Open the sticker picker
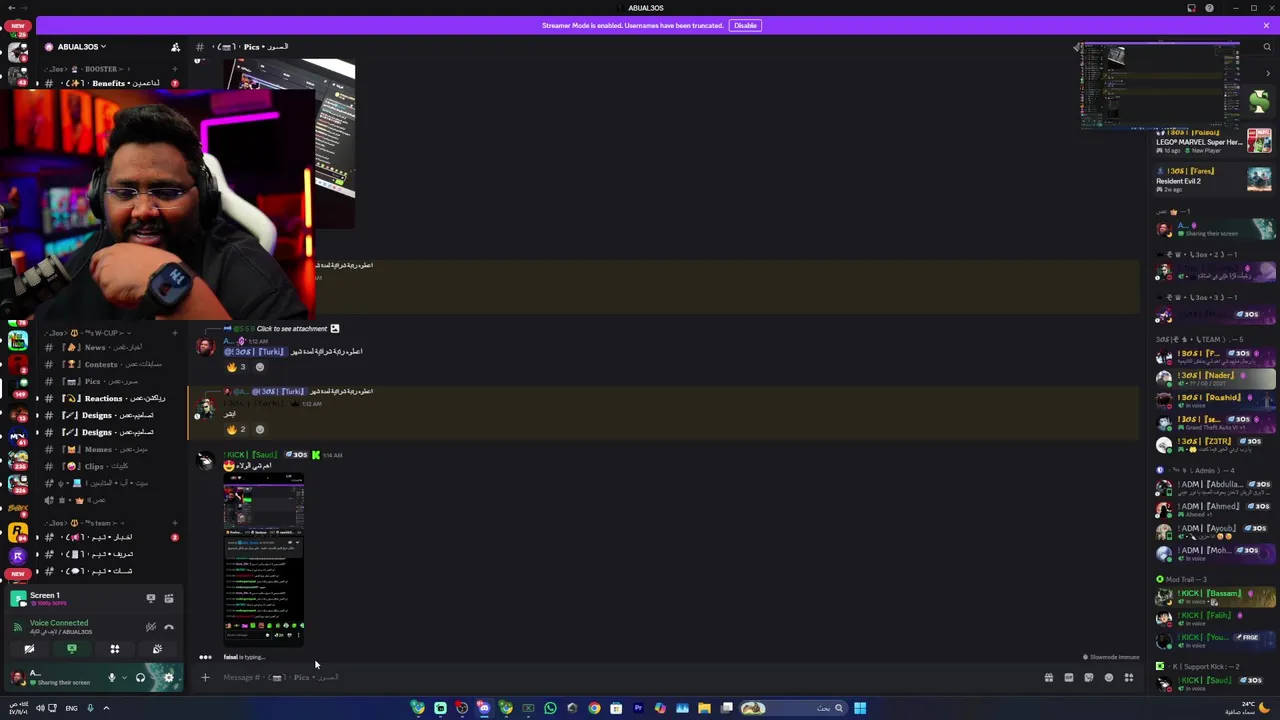1280x720 pixels. tap(1089, 678)
